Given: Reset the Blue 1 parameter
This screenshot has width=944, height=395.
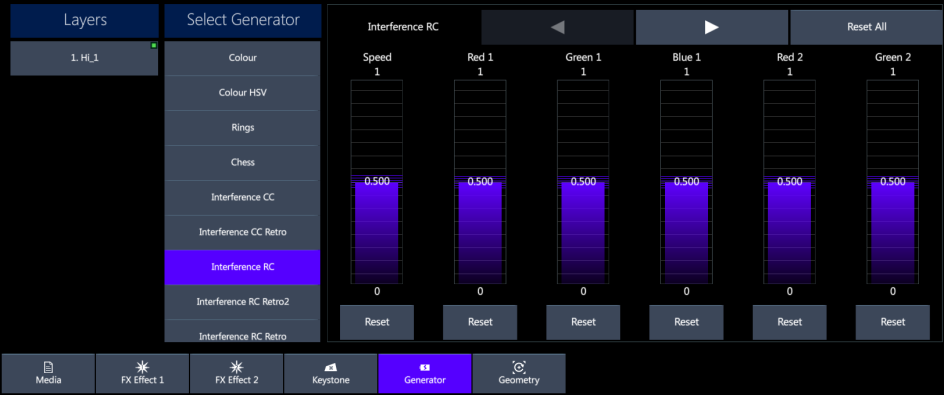Looking at the screenshot, I should pos(686,322).
